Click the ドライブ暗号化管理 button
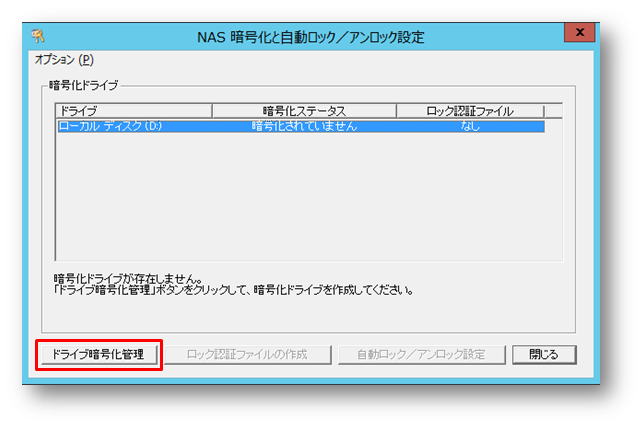Screen dimensions: 642x427 pyautogui.click(x=98, y=355)
